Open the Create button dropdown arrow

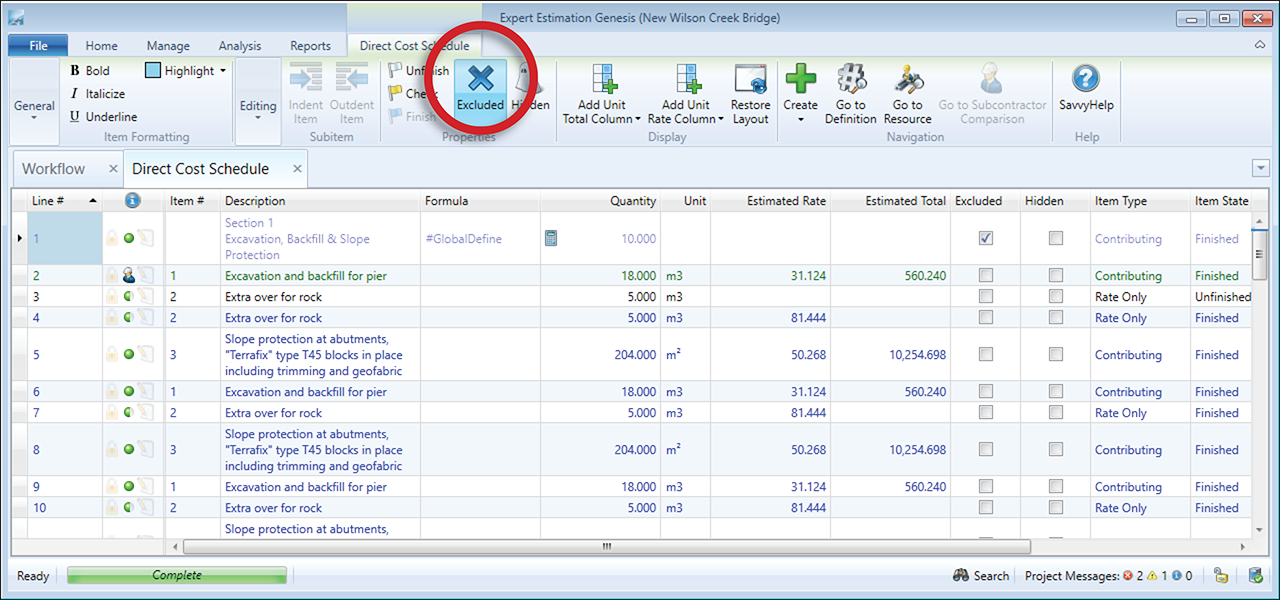point(801,119)
